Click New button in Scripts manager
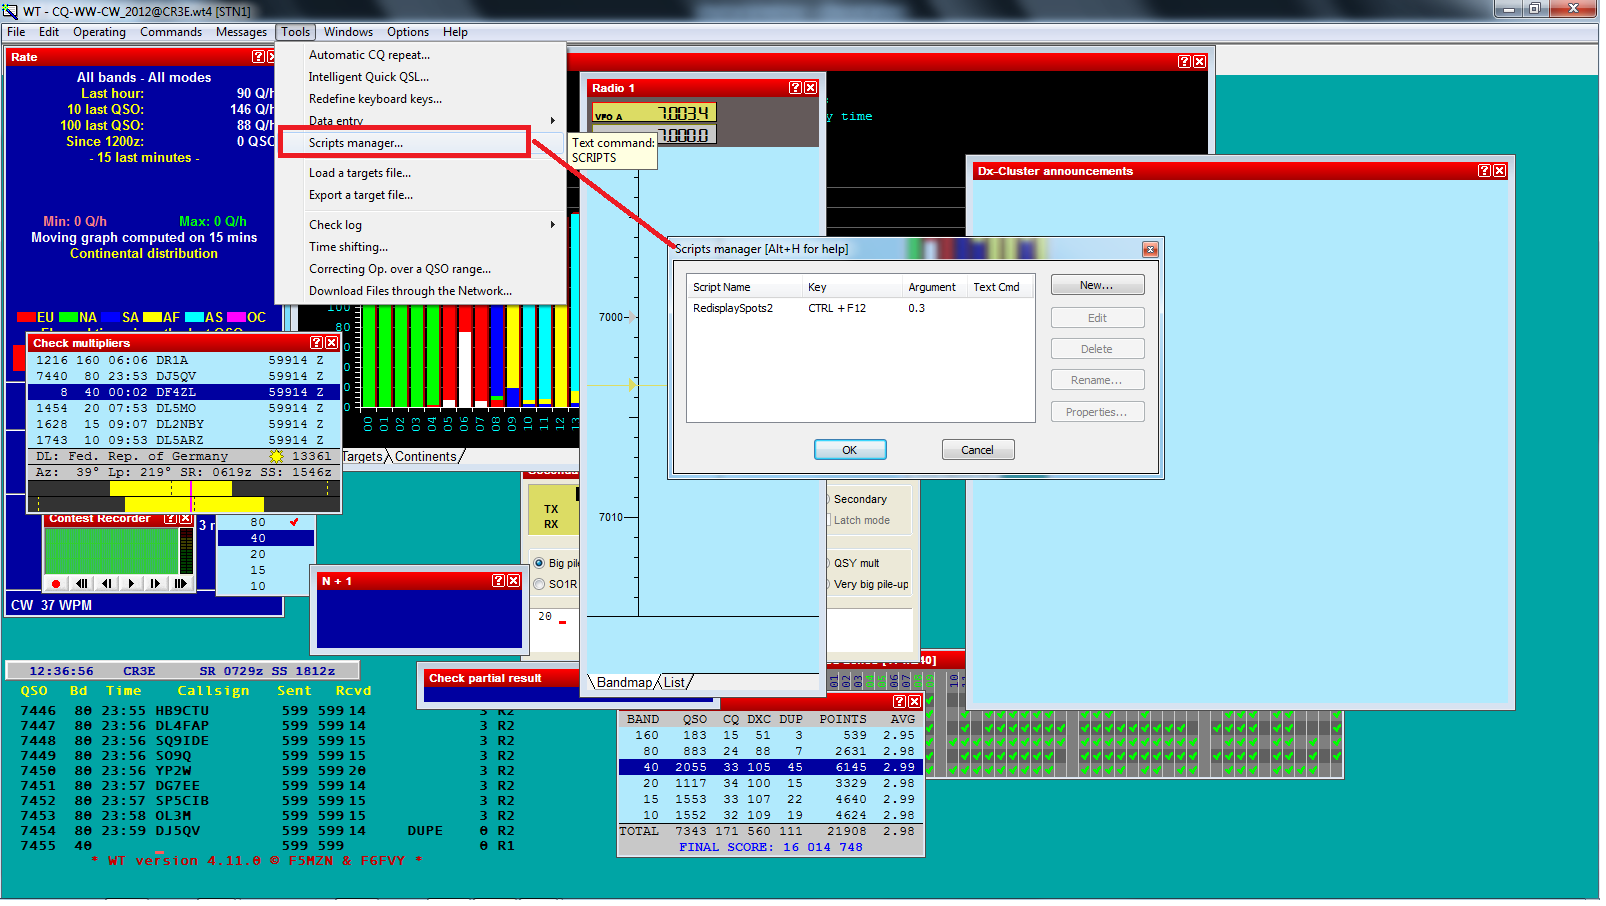This screenshot has width=1606, height=906. point(1097,286)
